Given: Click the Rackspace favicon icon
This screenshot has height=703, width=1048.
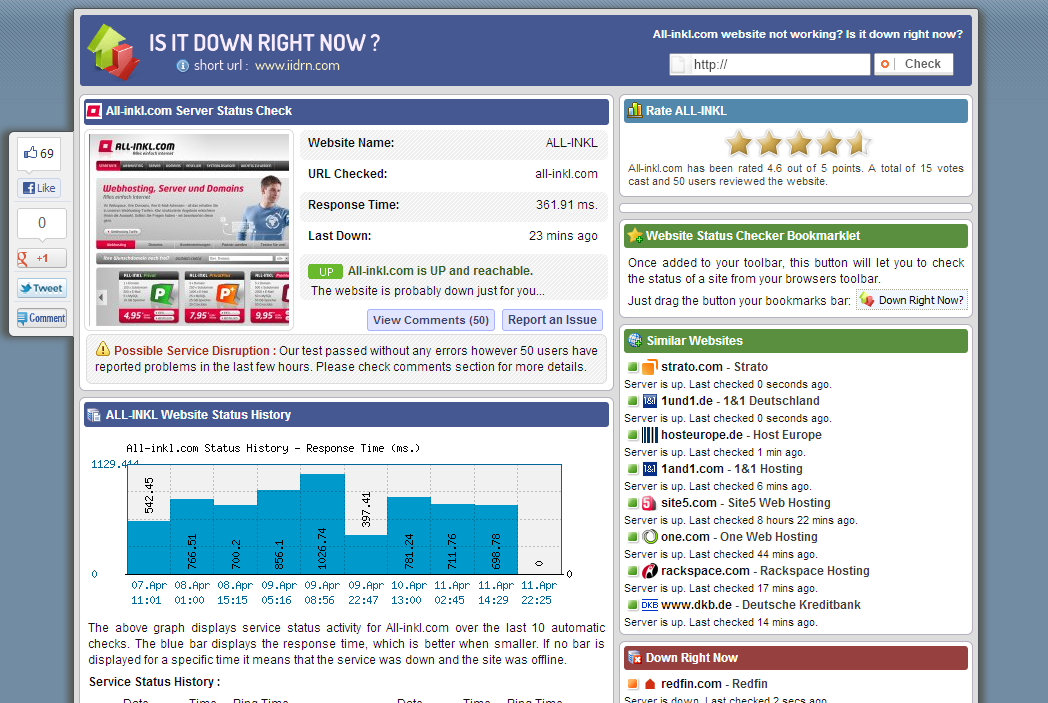Looking at the screenshot, I should pyautogui.click(x=649, y=571).
